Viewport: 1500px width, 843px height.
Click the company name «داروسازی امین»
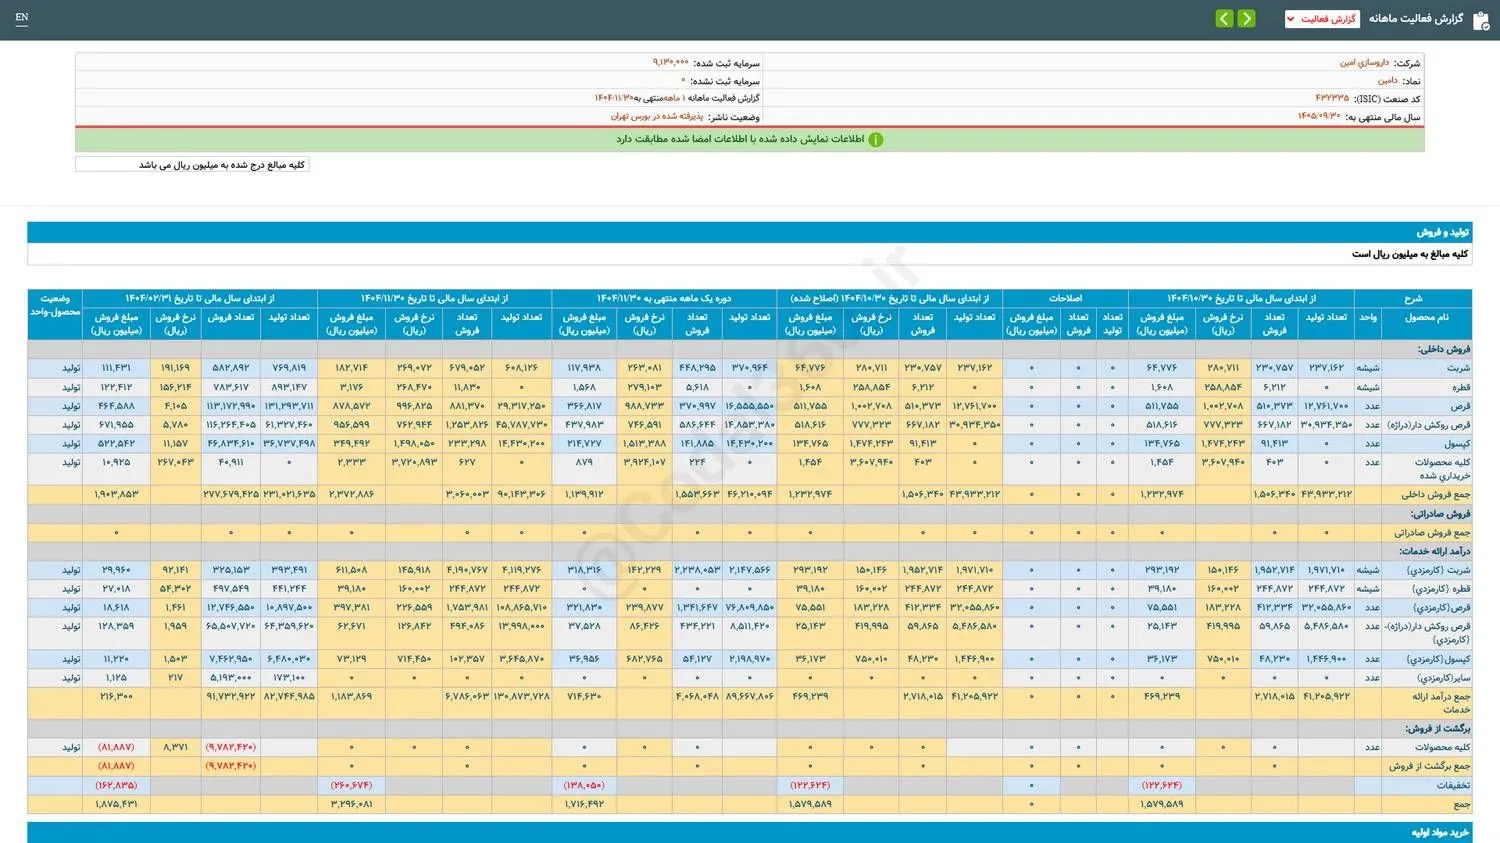(1364, 63)
